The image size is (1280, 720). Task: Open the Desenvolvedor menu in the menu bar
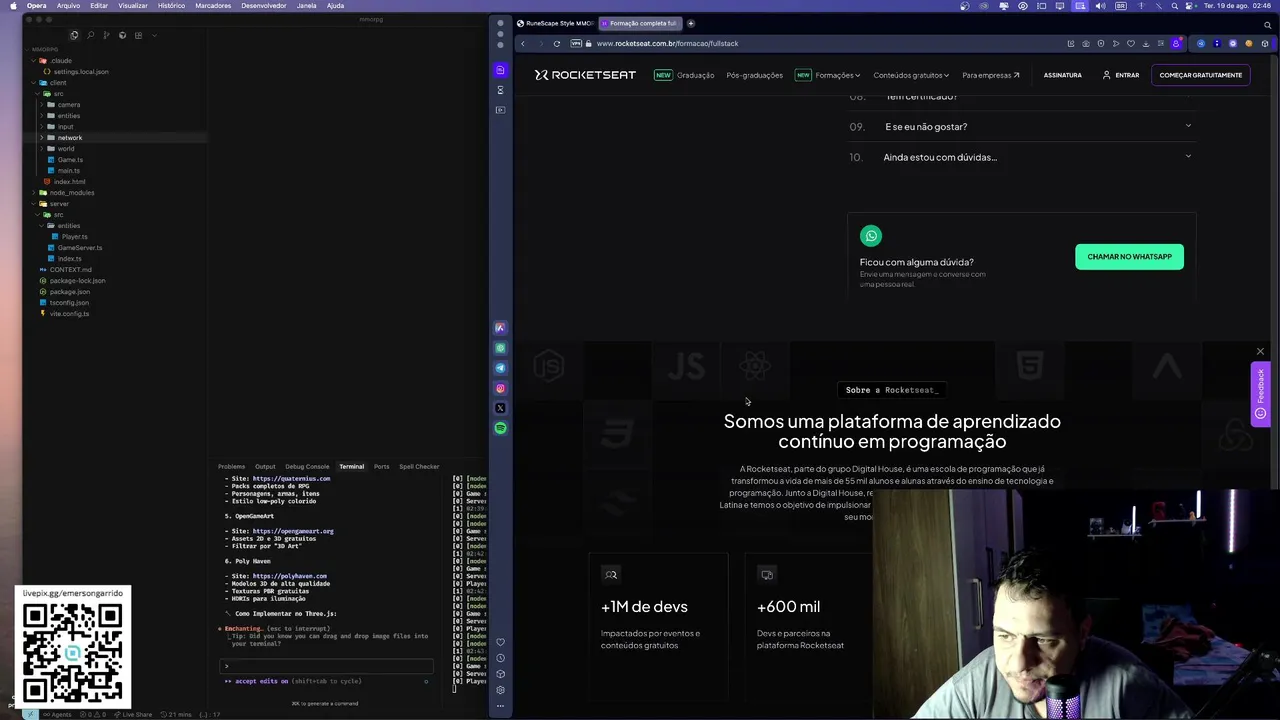point(263,5)
